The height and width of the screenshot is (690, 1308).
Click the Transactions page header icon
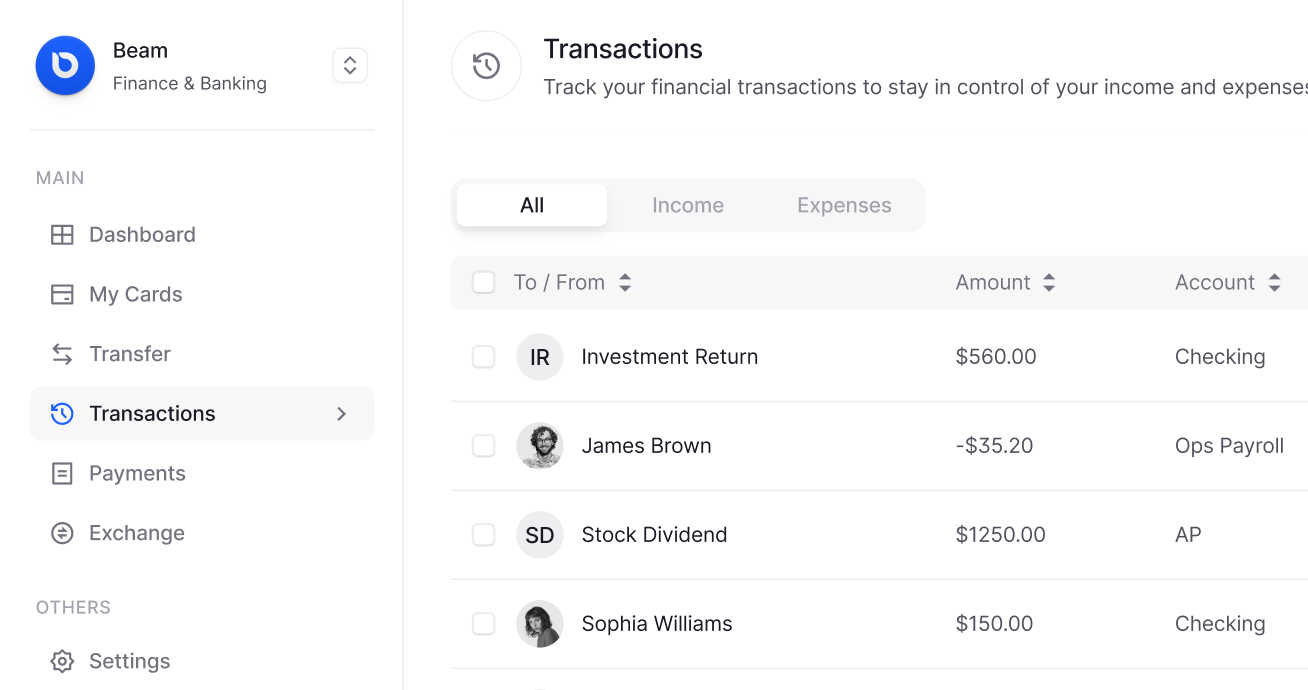(x=486, y=65)
